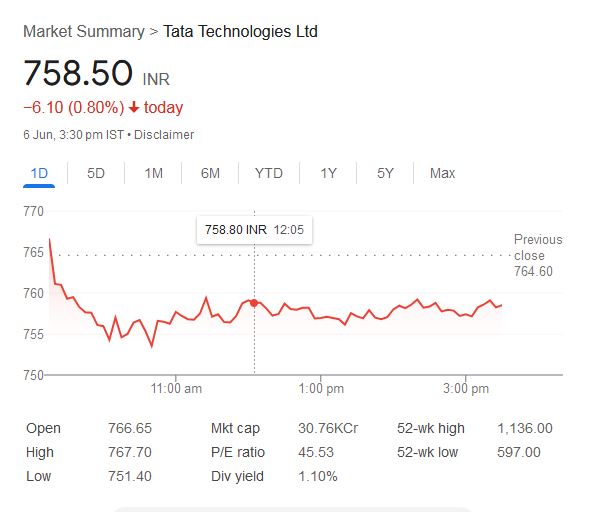Click the Previous close 764.60 label
Viewport: 610px width, 512px height.
[538, 255]
